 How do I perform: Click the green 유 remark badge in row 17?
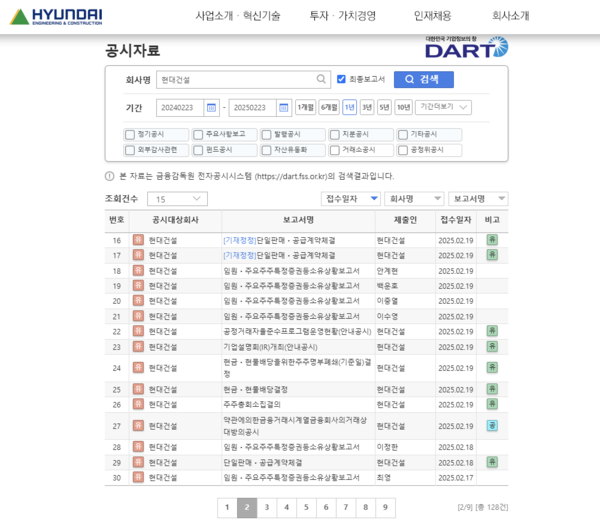point(492,255)
